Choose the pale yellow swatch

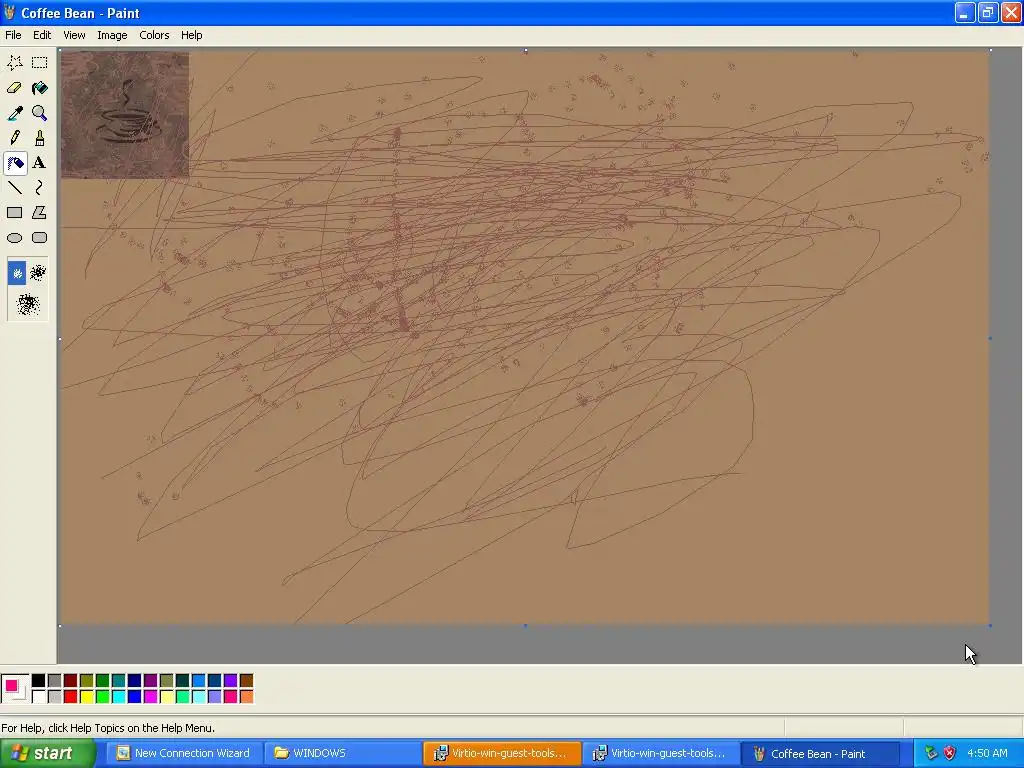click(x=167, y=697)
